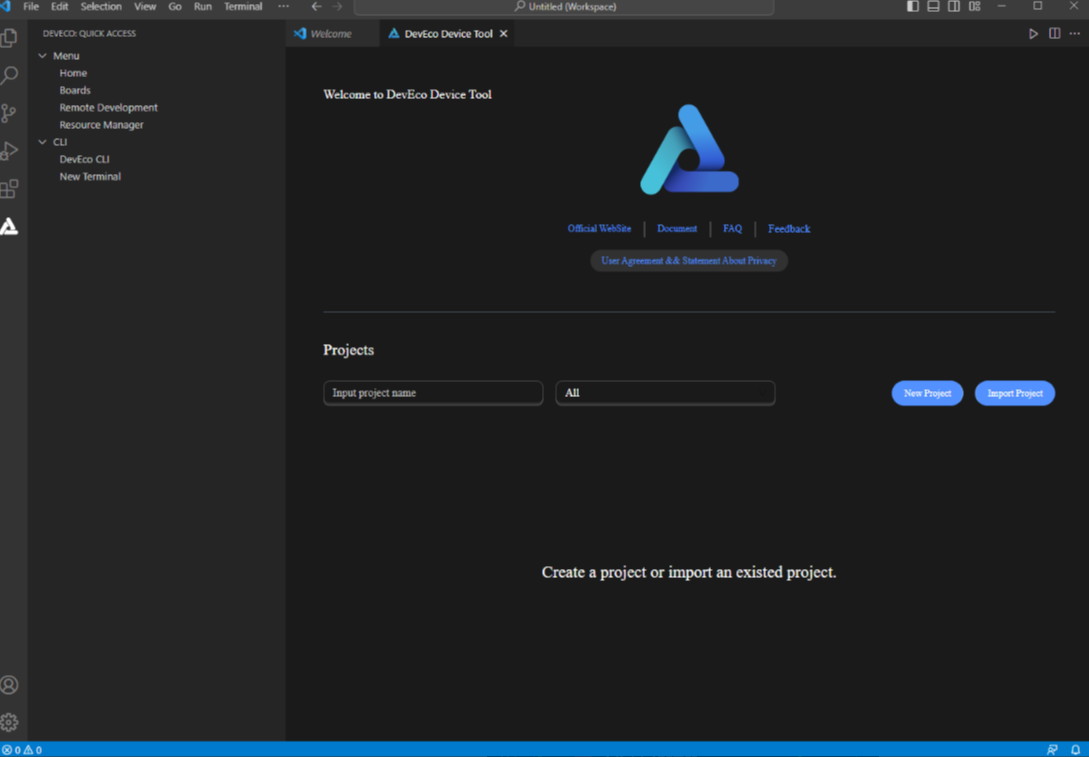Viewport: 1089px width, 757px height.
Task: Open the All project filter dropdown
Action: click(665, 392)
